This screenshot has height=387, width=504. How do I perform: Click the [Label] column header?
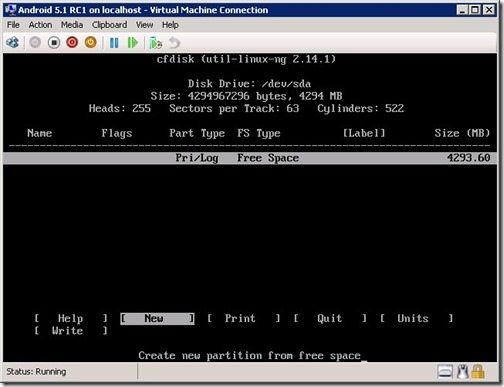364,133
